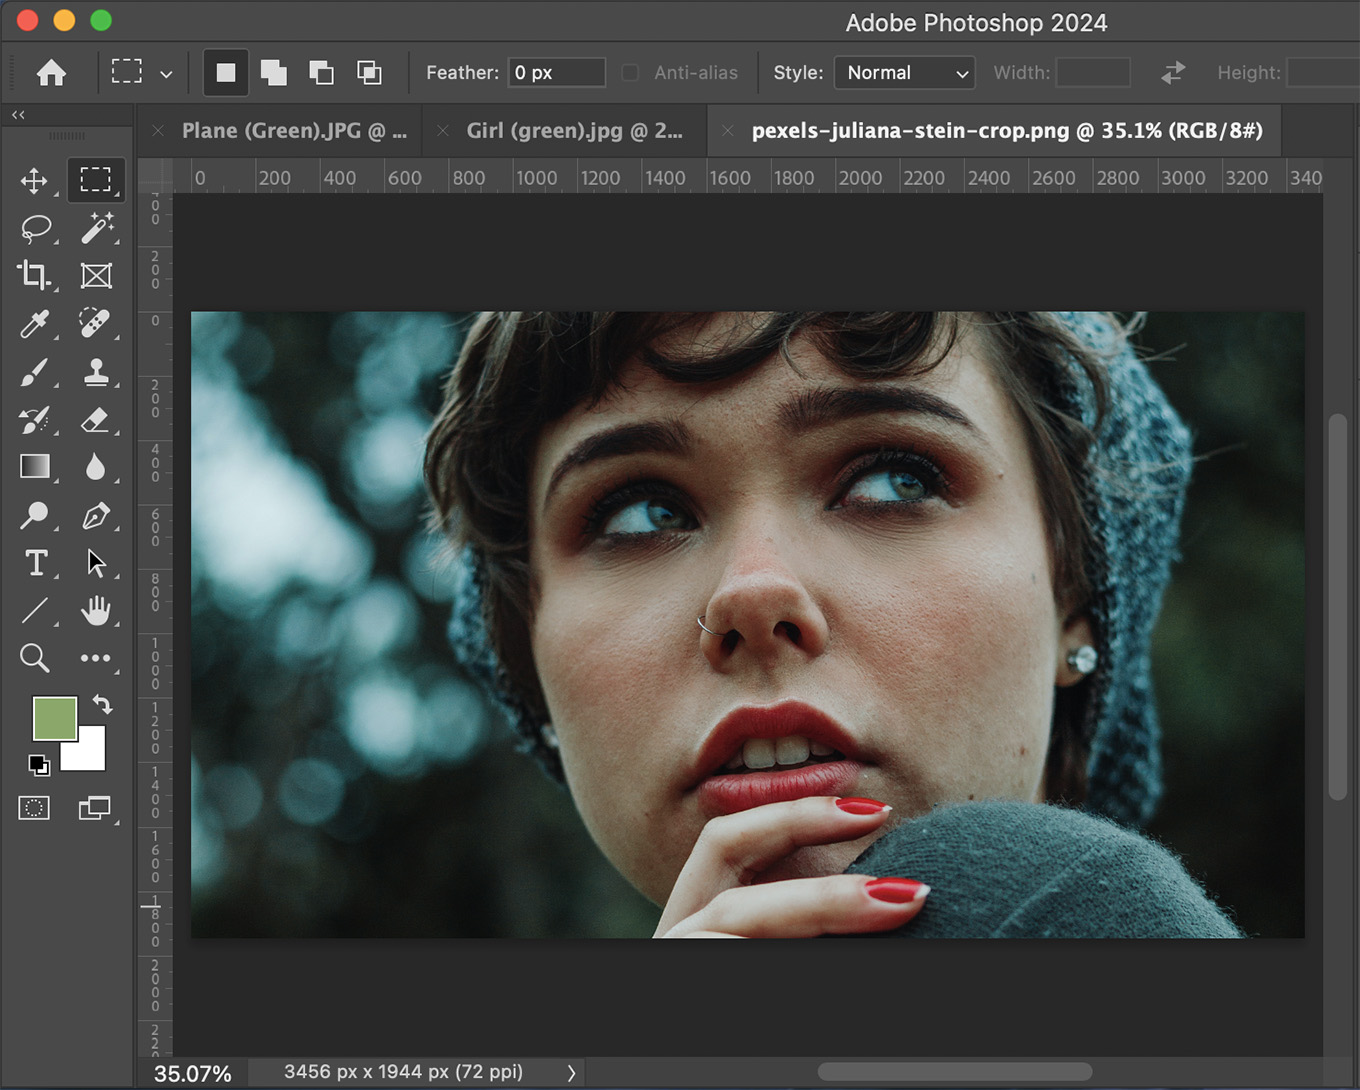
Task: Expand the status bar info arrow
Action: coord(571,1072)
